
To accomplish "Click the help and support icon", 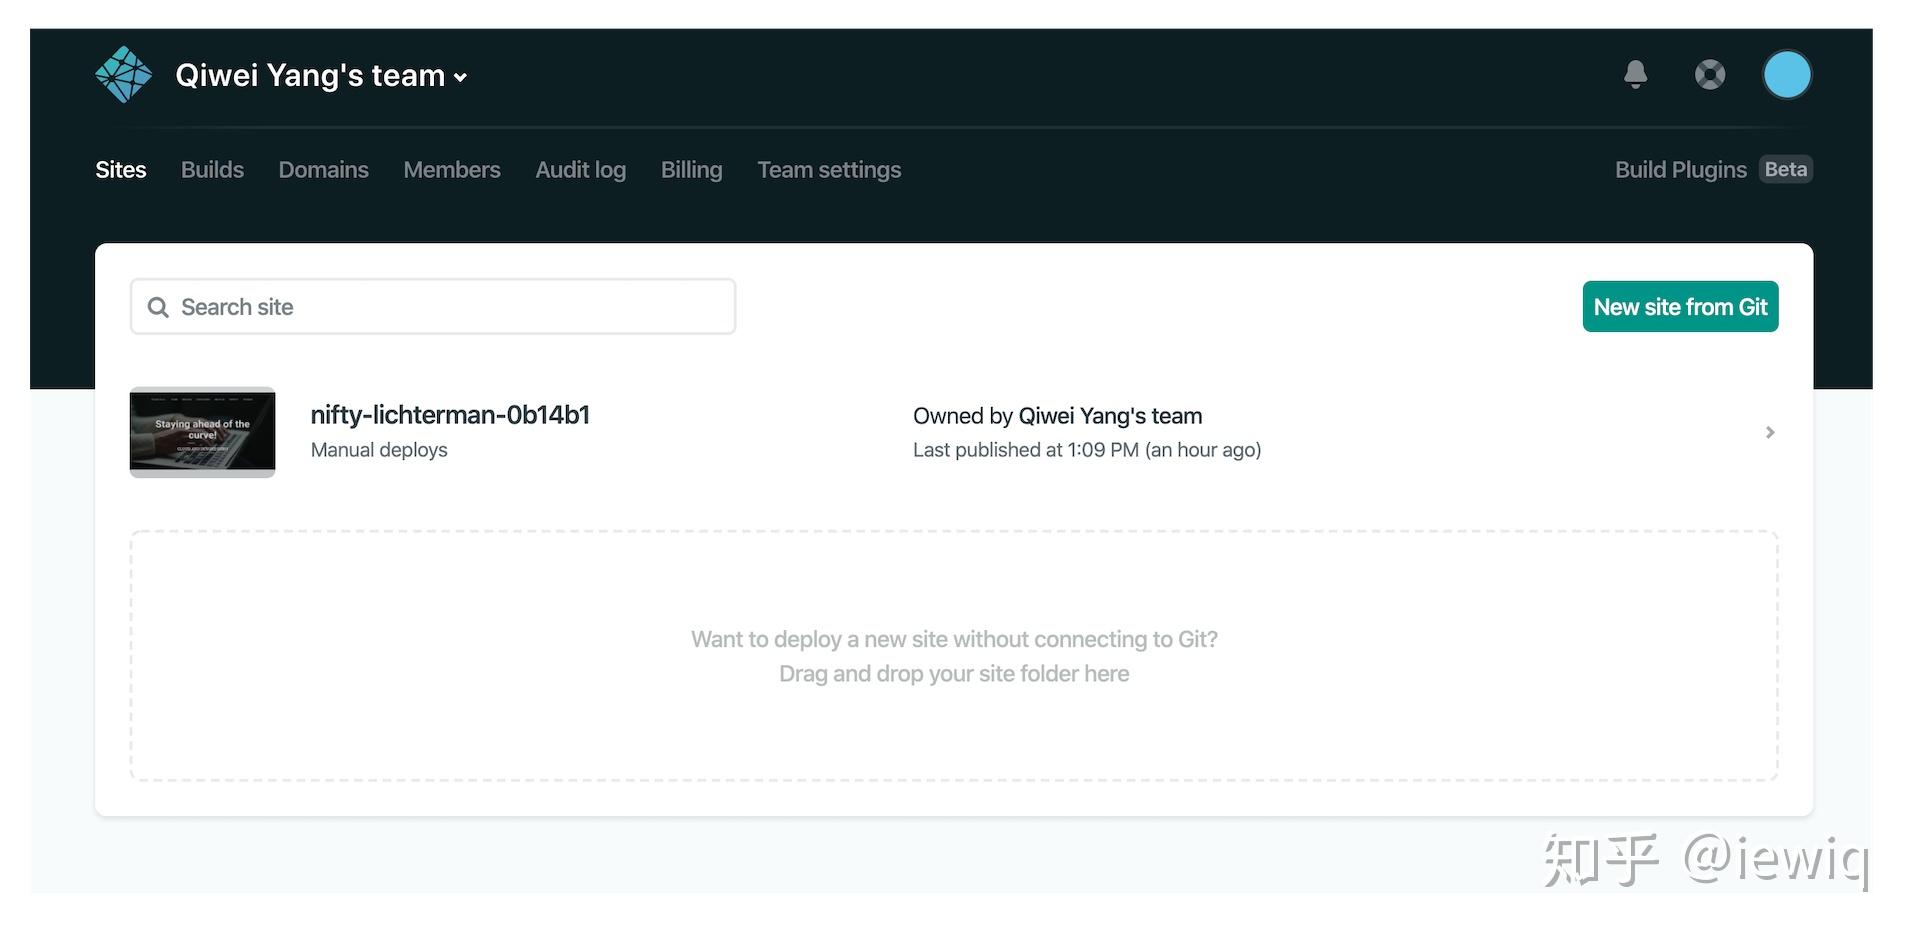I will click(1710, 74).
